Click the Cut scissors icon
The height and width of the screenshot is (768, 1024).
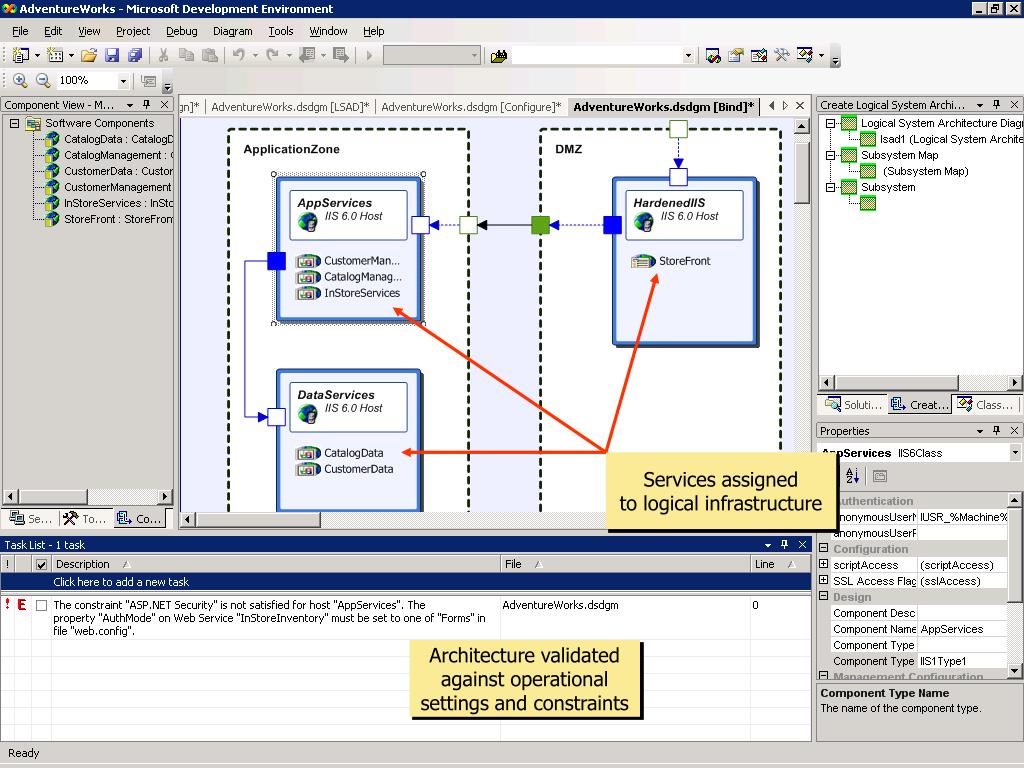point(163,56)
